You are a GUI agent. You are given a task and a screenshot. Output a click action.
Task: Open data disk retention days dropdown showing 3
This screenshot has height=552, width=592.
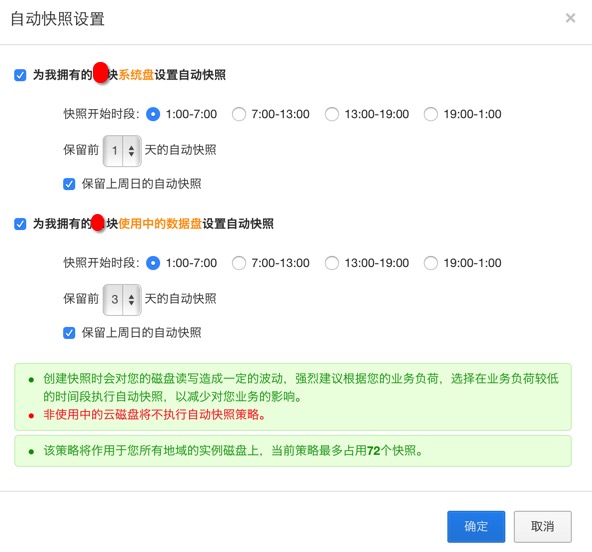tap(122, 300)
